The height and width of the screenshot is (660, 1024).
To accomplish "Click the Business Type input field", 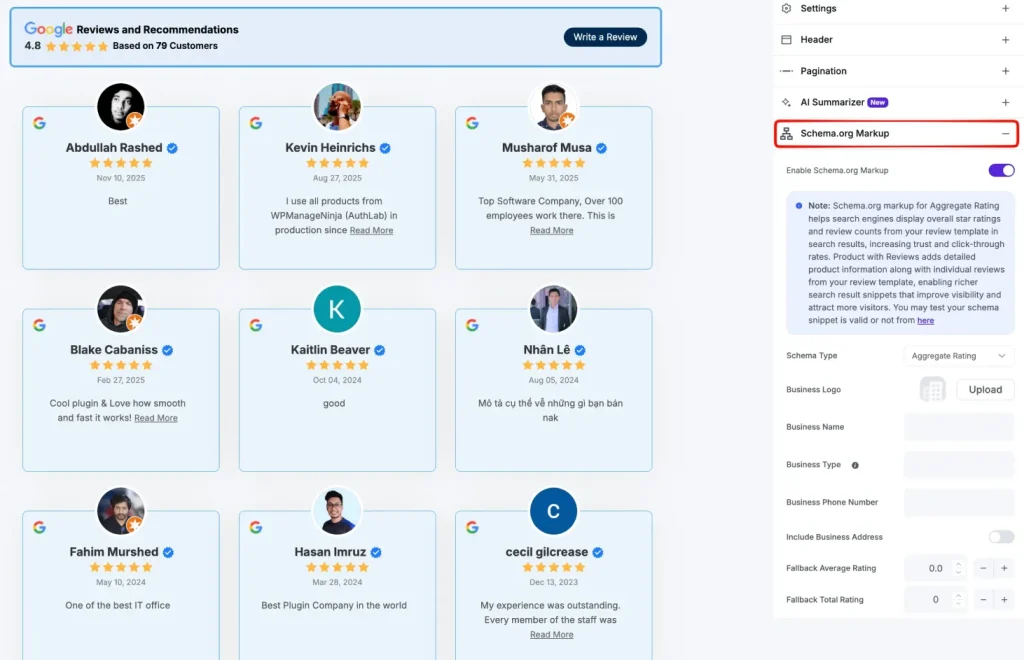I will click(x=959, y=465).
